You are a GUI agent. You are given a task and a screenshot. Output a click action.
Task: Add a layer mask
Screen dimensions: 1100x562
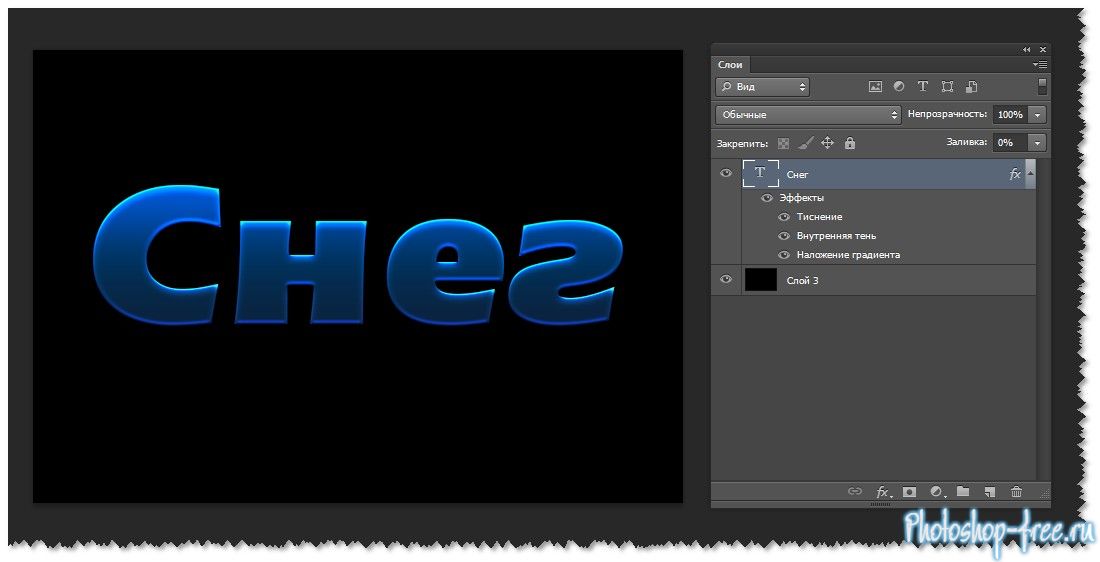click(x=910, y=492)
